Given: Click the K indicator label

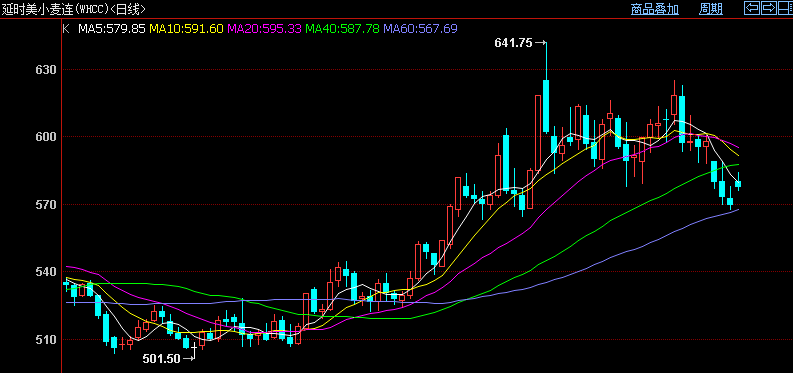Looking at the screenshot, I should 65,29.
